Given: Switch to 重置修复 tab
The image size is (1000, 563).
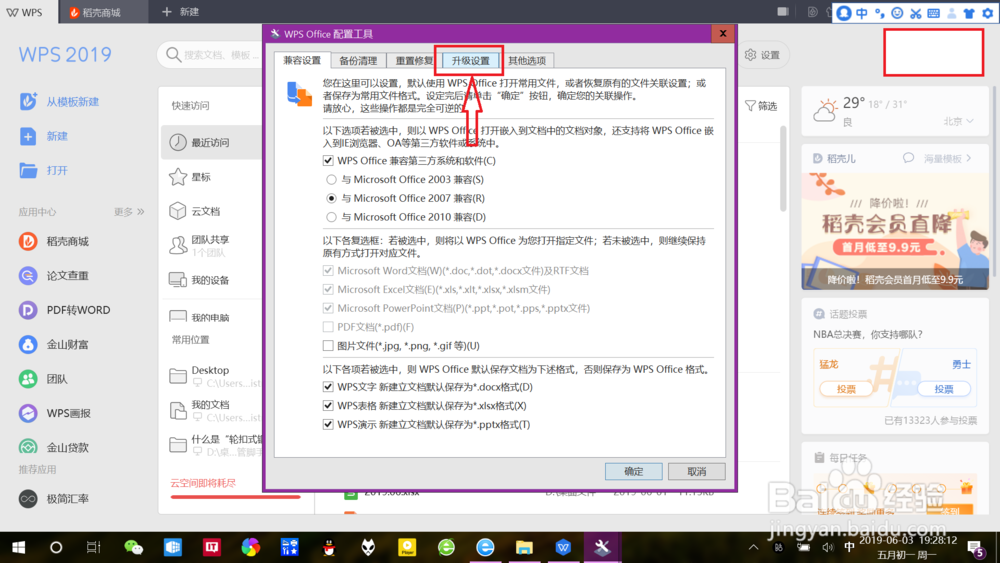Looking at the screenshot, I should pyautogui.click(x=413, y=61).
